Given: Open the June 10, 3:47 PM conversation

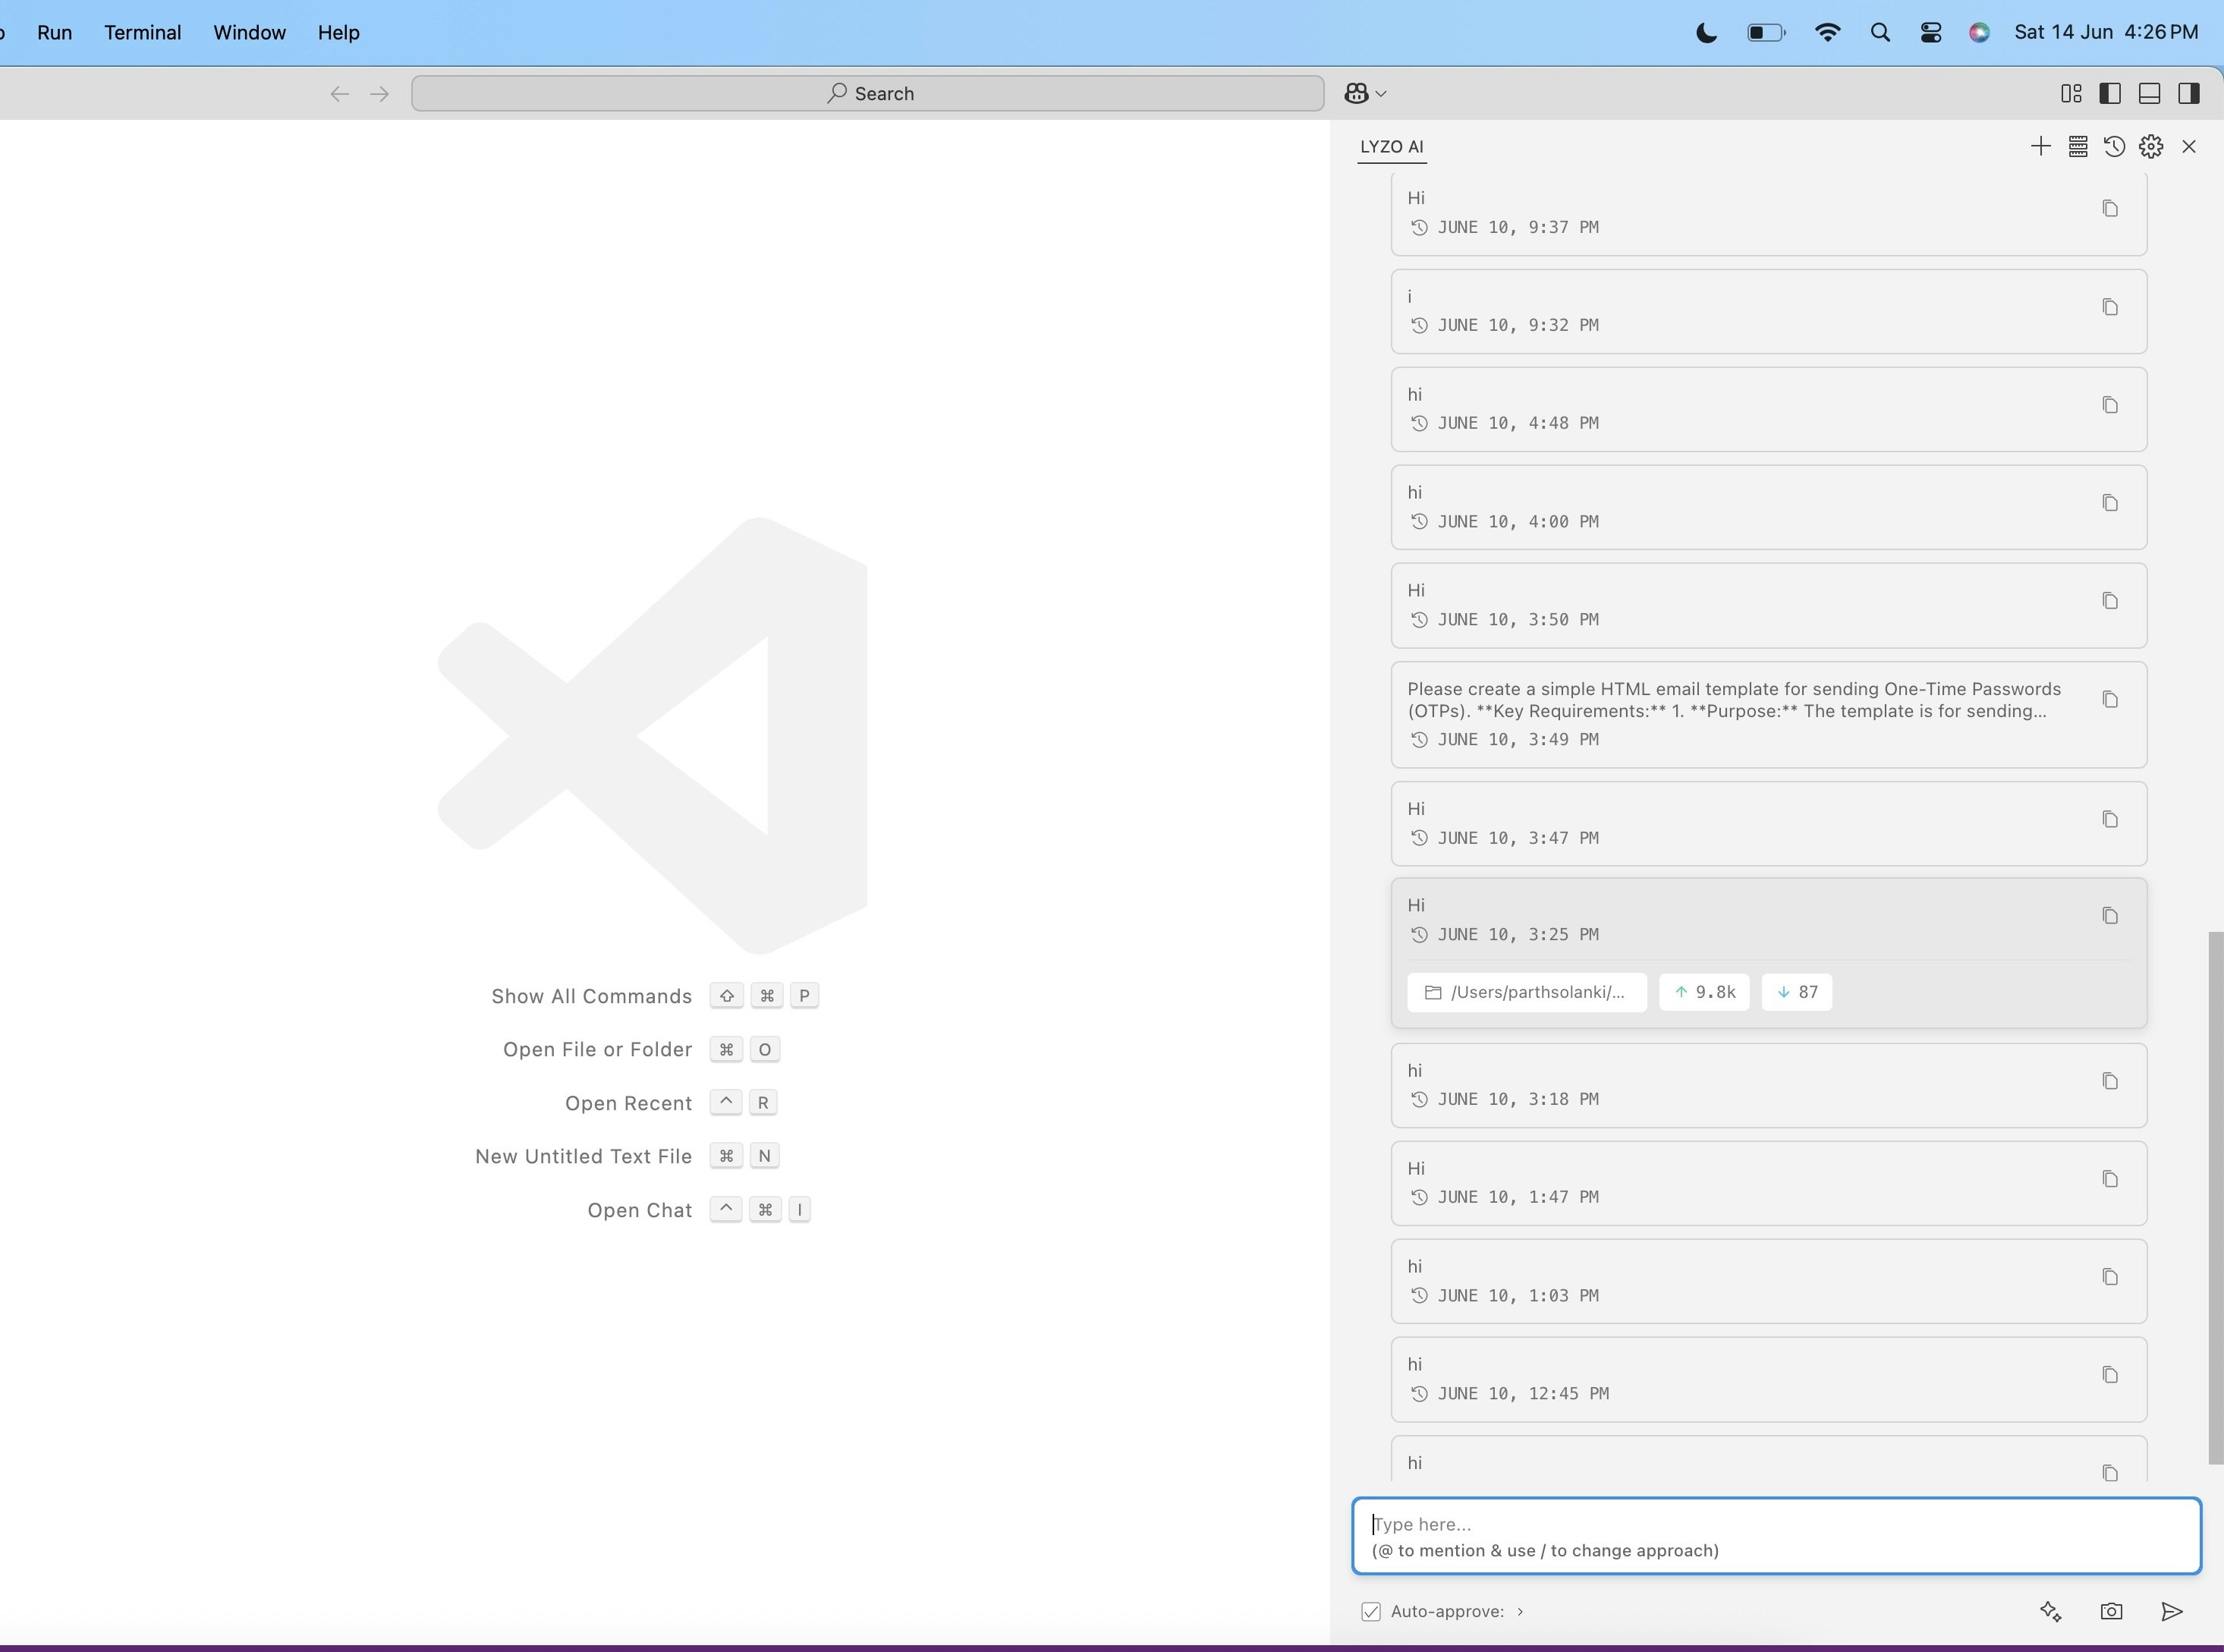Looking at the screenshot, I should pos(1768,823).
